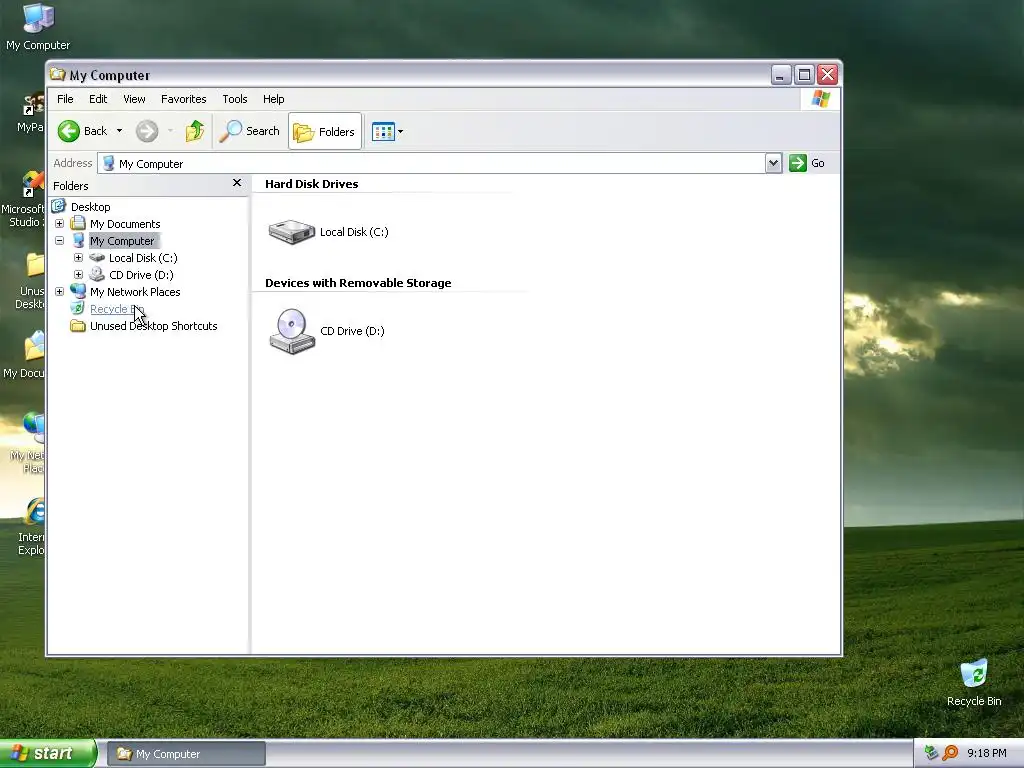The height and width of the screenshot is (768, 1024).
Task: Minimize the My Computer window
Action: pos(780,75)
